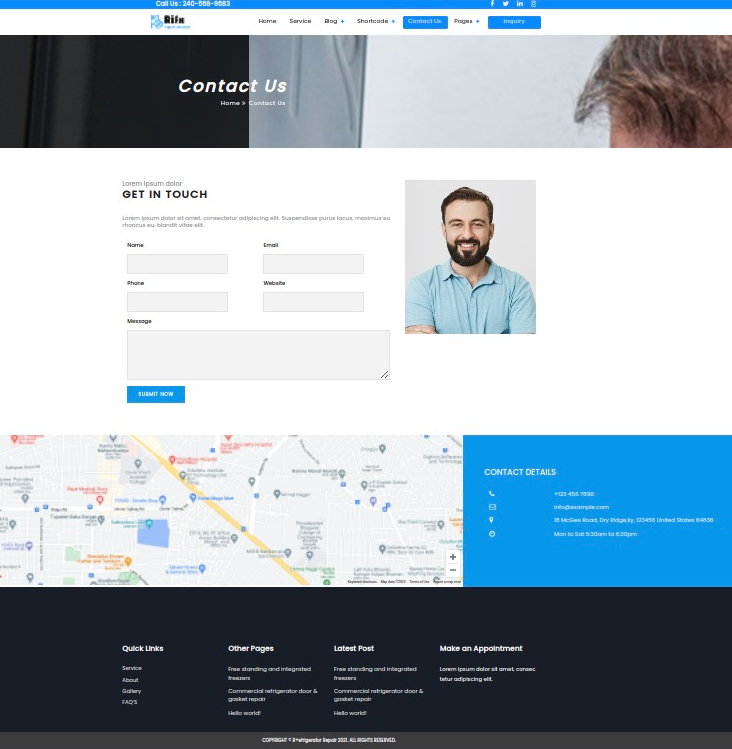
Task: Click the location pin icon in Contact Details
Action: click(491, 520)
